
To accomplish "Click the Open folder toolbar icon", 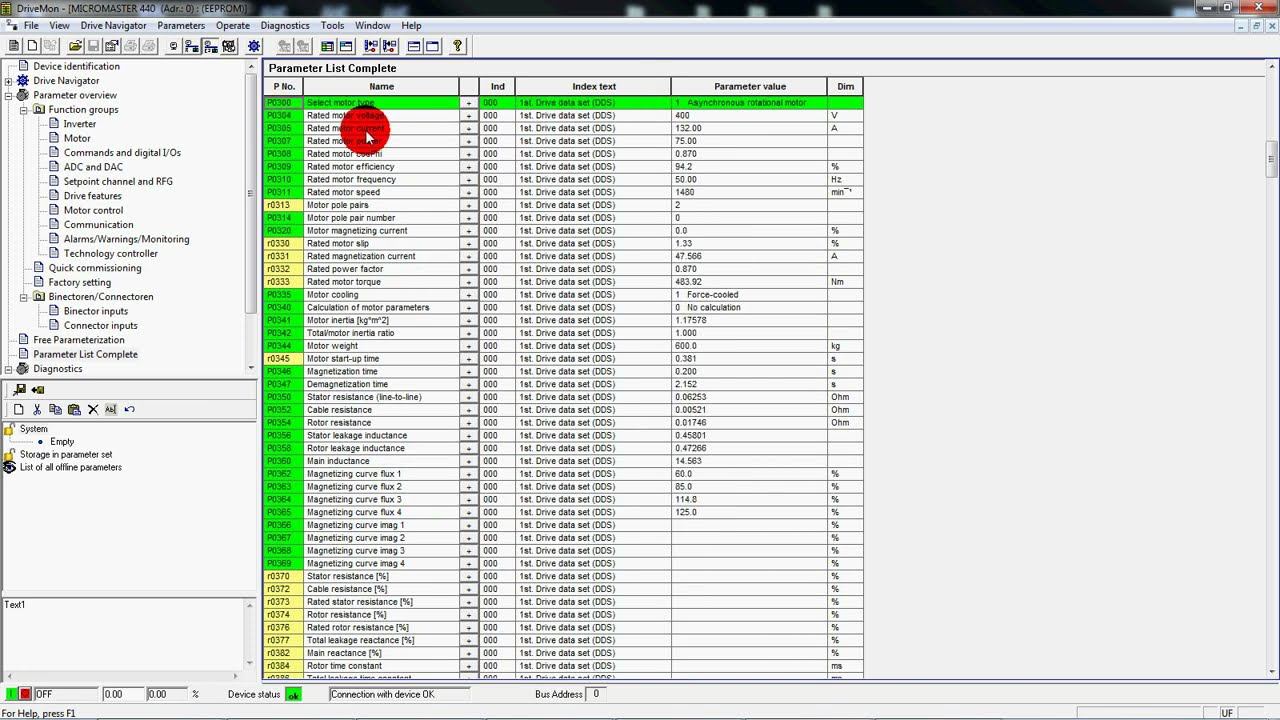I will coord(76,46).
